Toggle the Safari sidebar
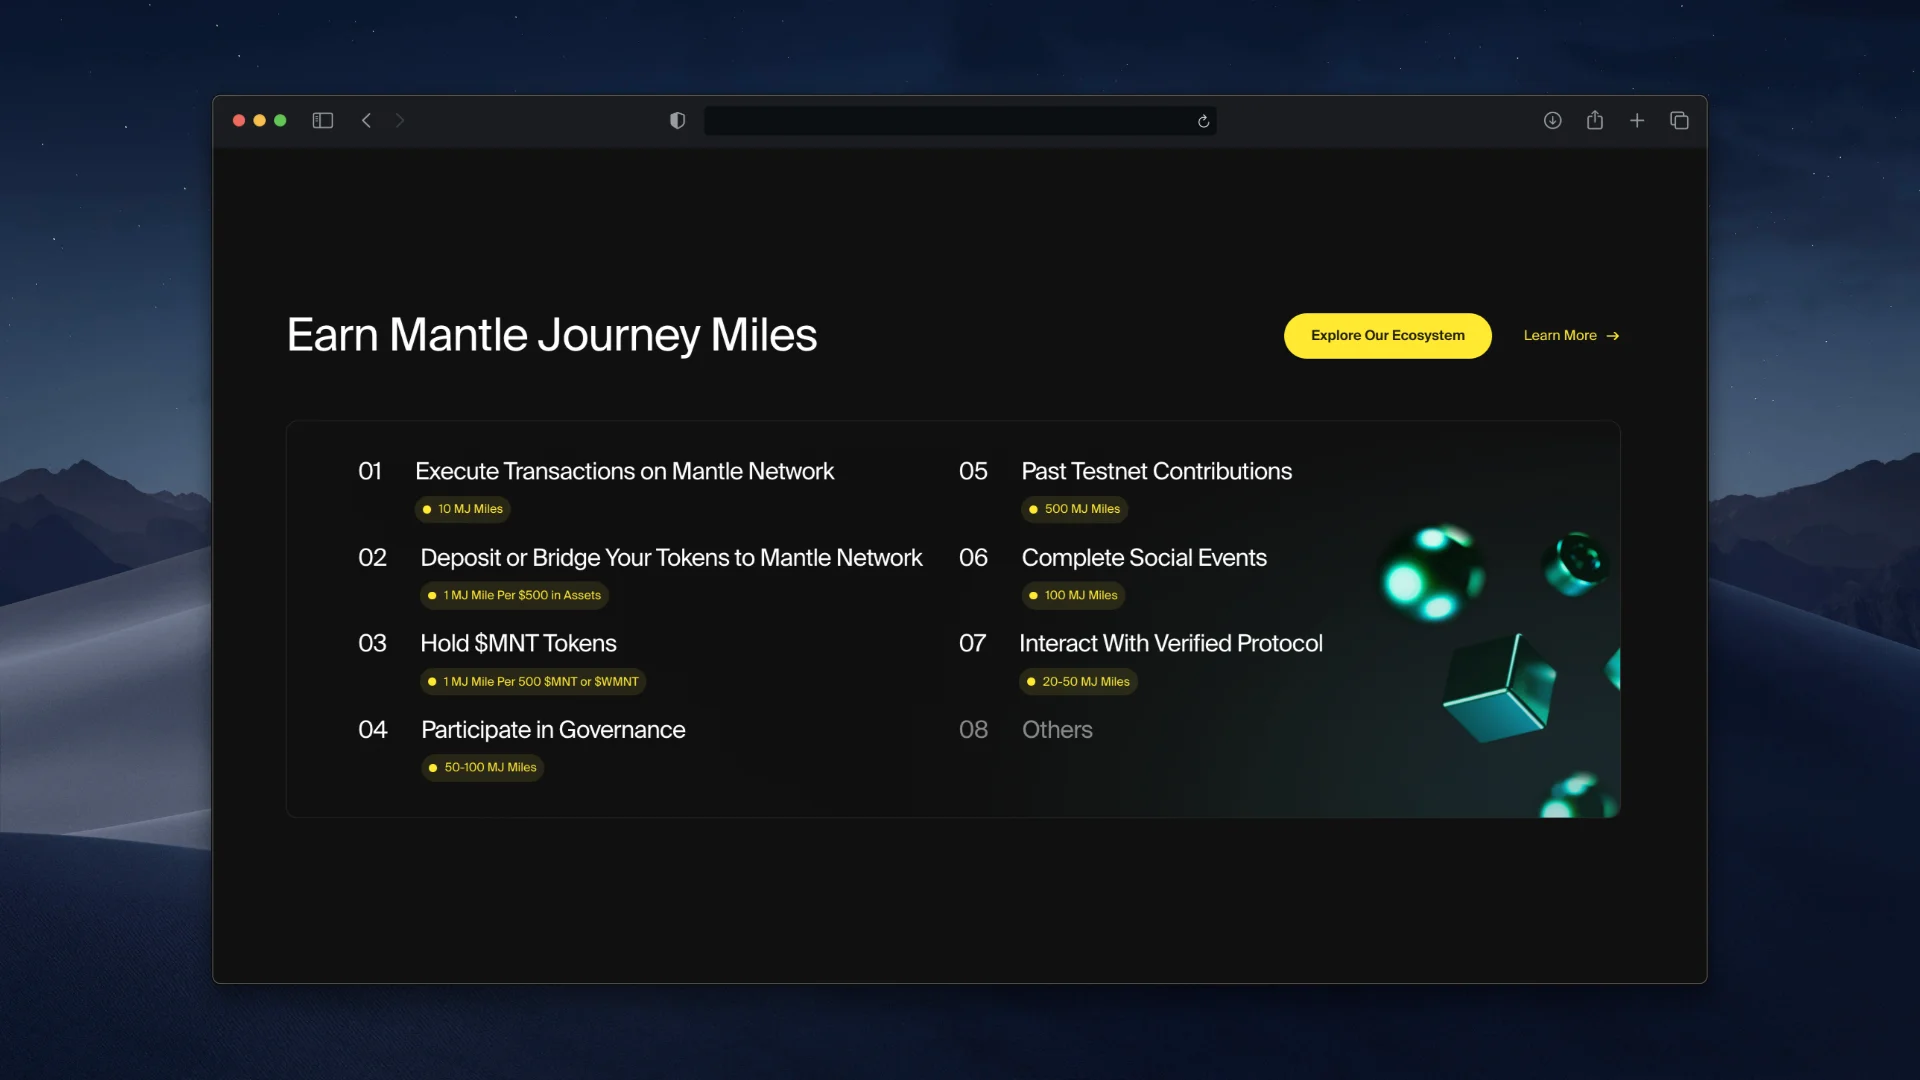 322,120
